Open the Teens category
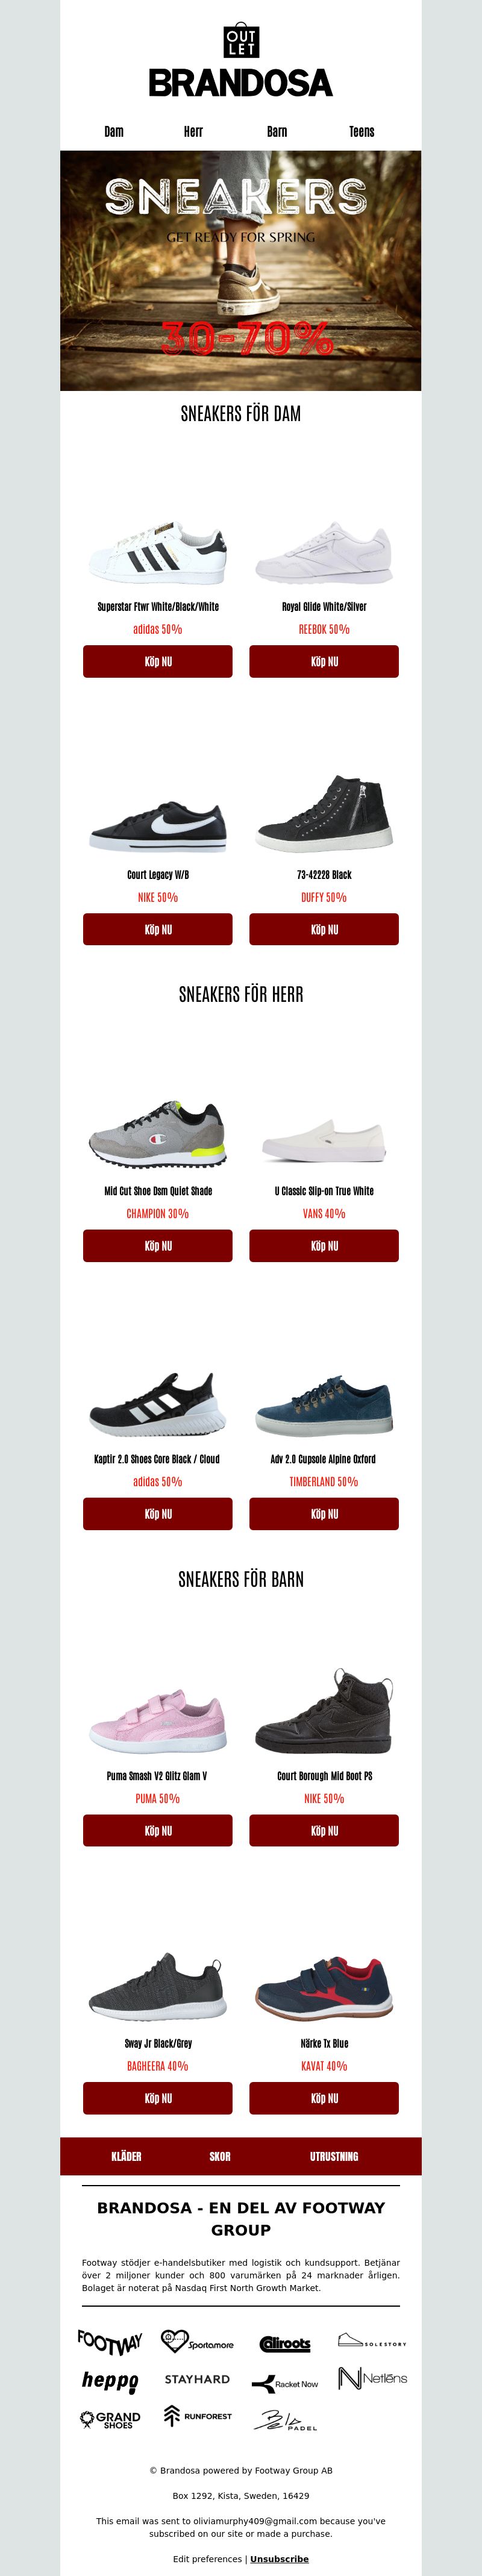Screen dimensions: 482x2576 [362, 131]
